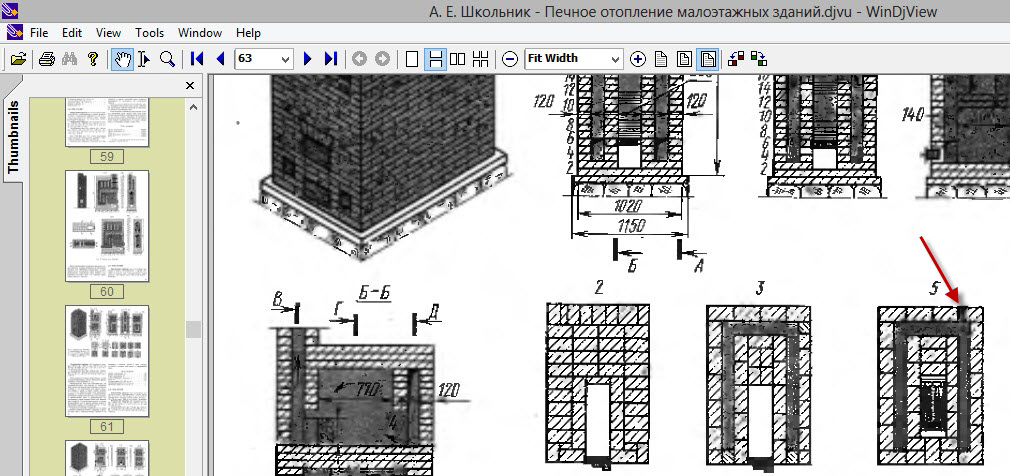Viewport: 1010px width, 476px height.
Task: Click the Find binoculars icon
Action: 69,59
